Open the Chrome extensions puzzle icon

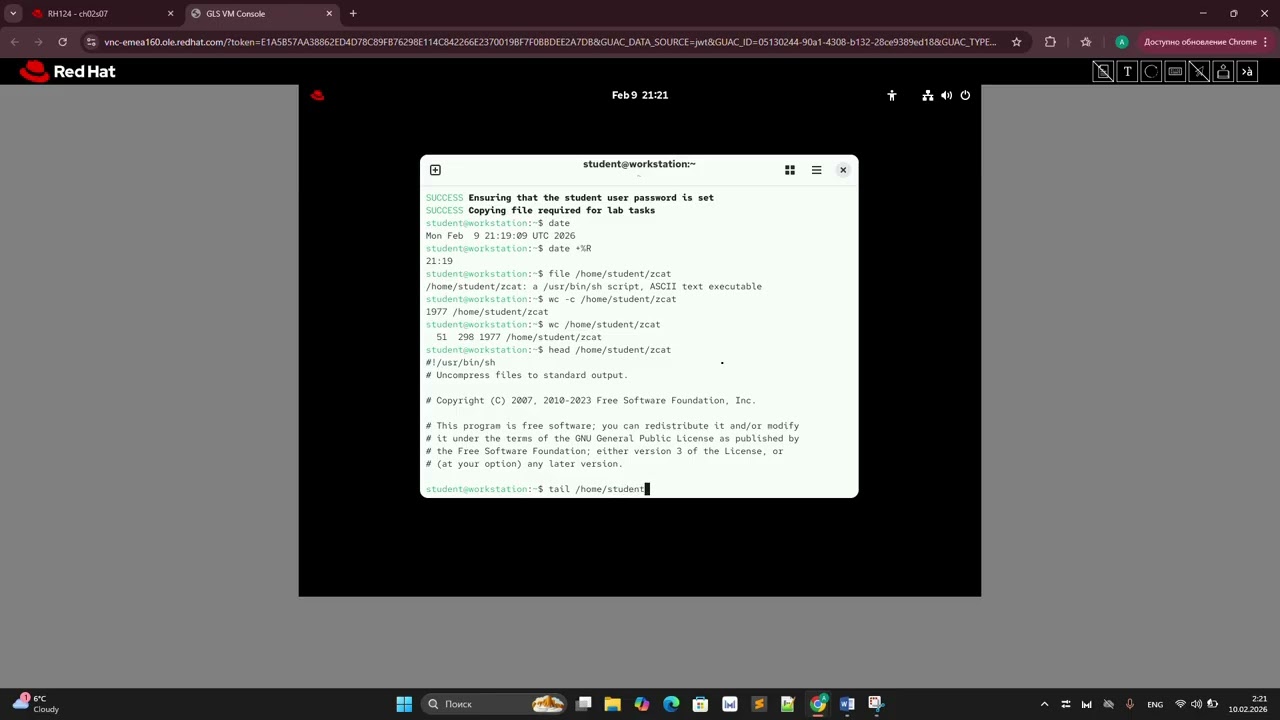coord(1050,42)
